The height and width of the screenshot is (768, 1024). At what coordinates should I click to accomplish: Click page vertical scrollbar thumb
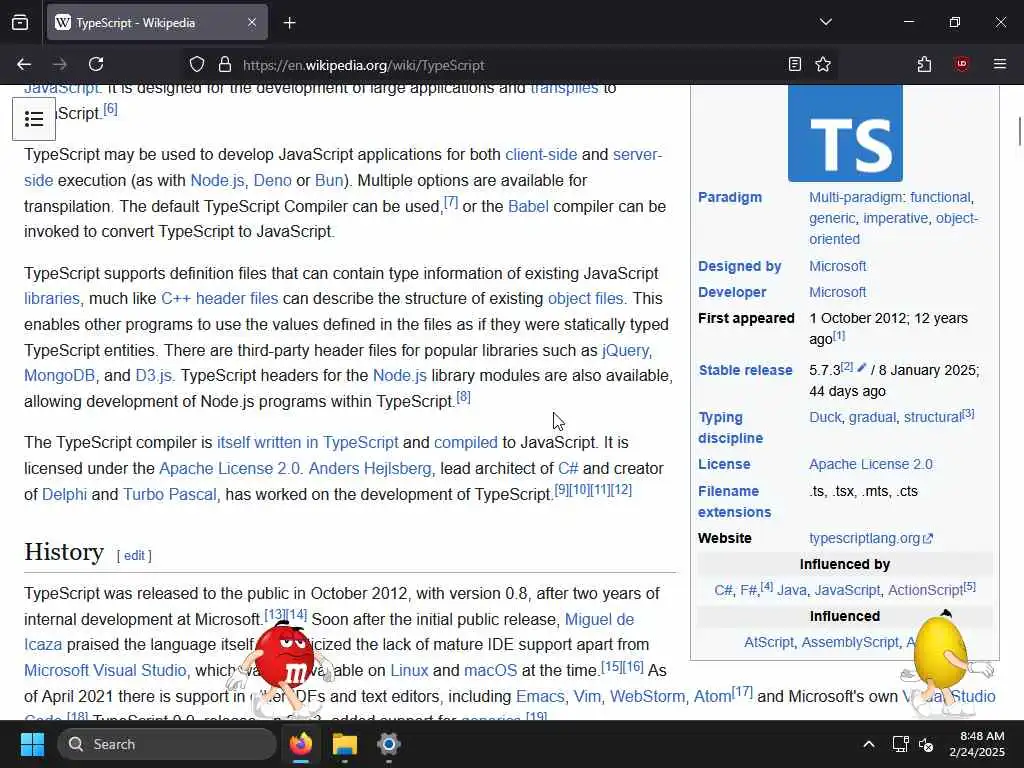click(1019, 131)
